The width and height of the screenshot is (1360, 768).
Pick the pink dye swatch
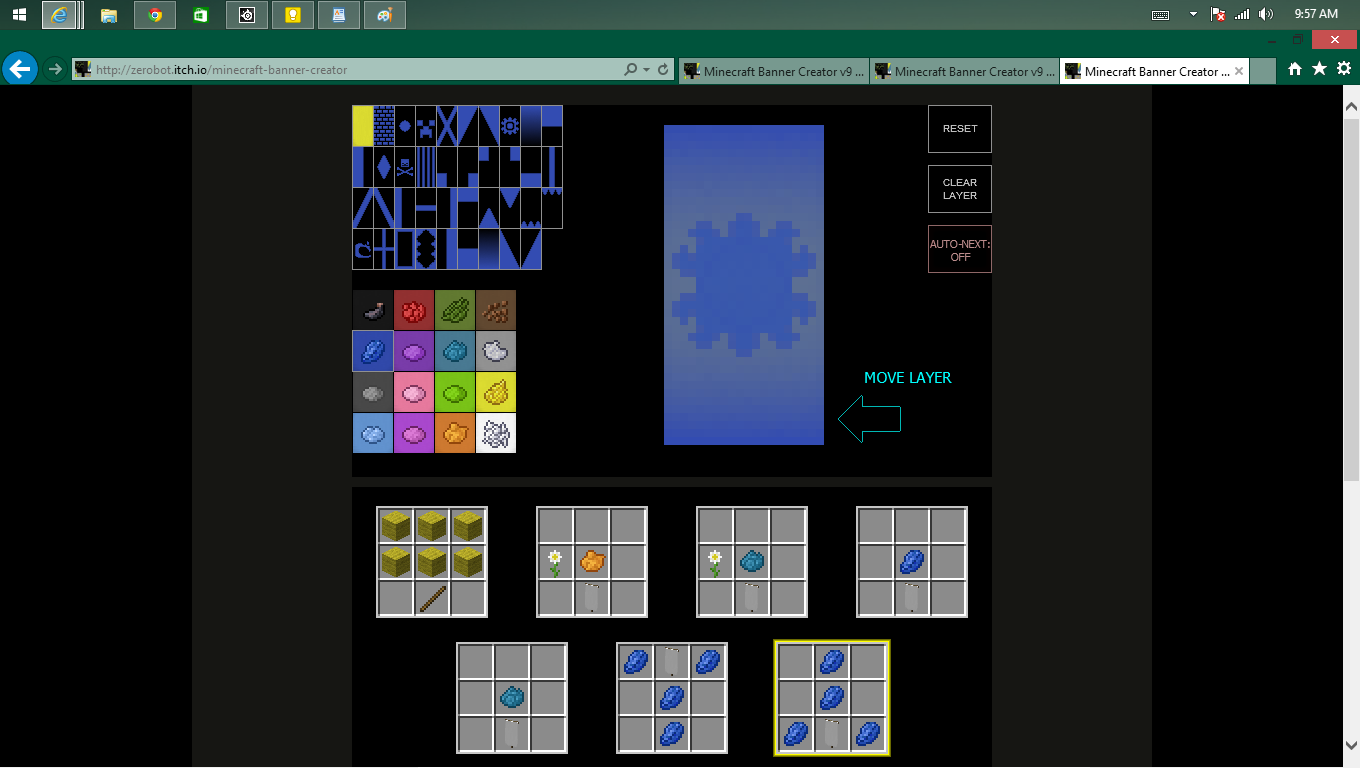(x=413, y=392)
